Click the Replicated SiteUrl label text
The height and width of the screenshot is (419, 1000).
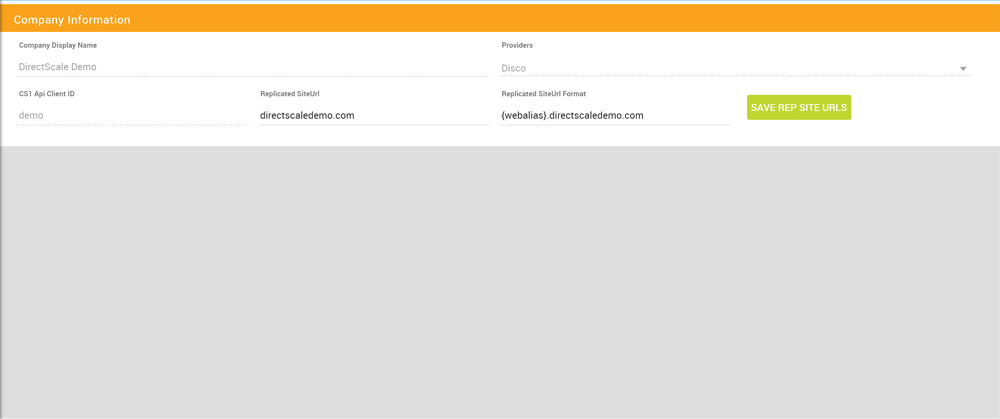point(290,94)
